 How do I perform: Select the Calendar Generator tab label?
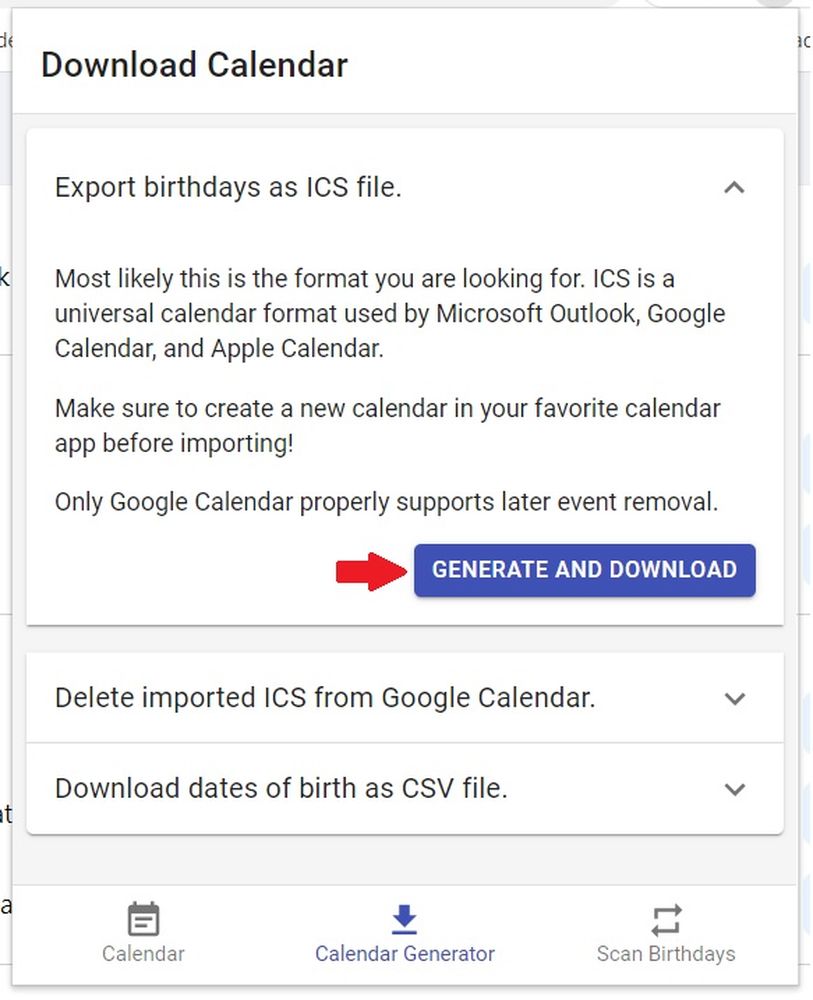404,954
